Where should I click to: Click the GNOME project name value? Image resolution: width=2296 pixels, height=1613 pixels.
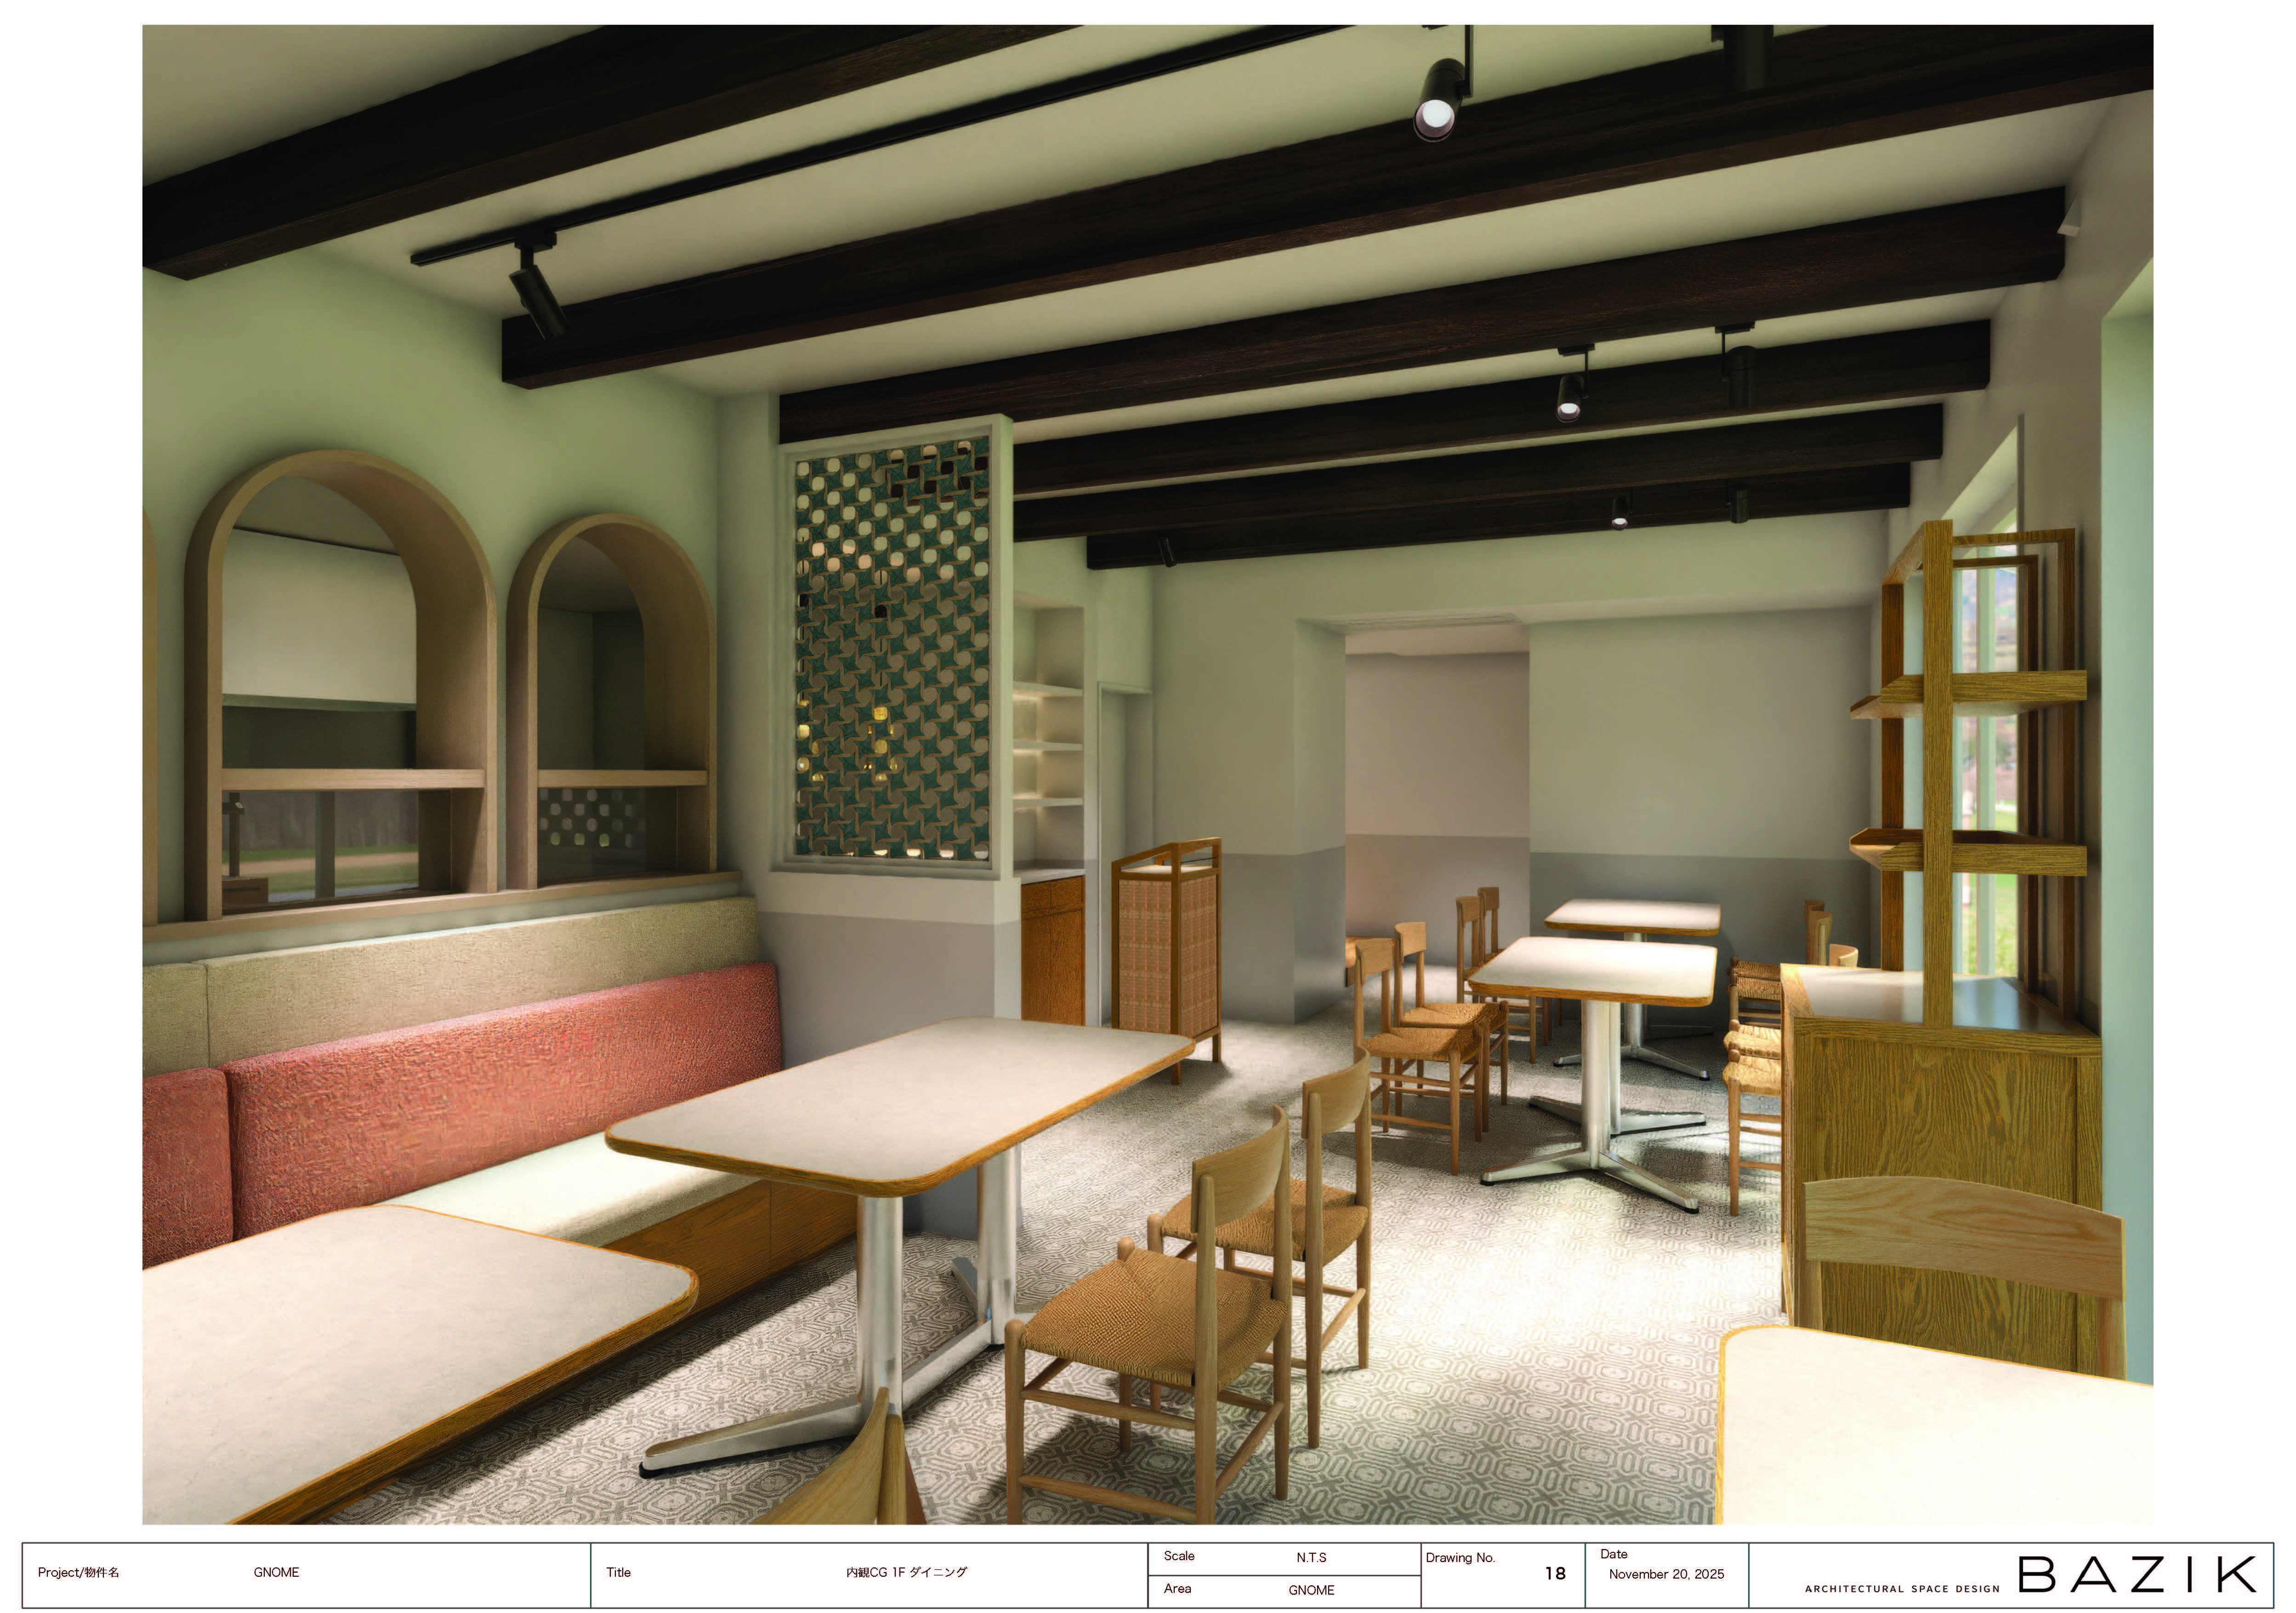(x=276, y=1572)
